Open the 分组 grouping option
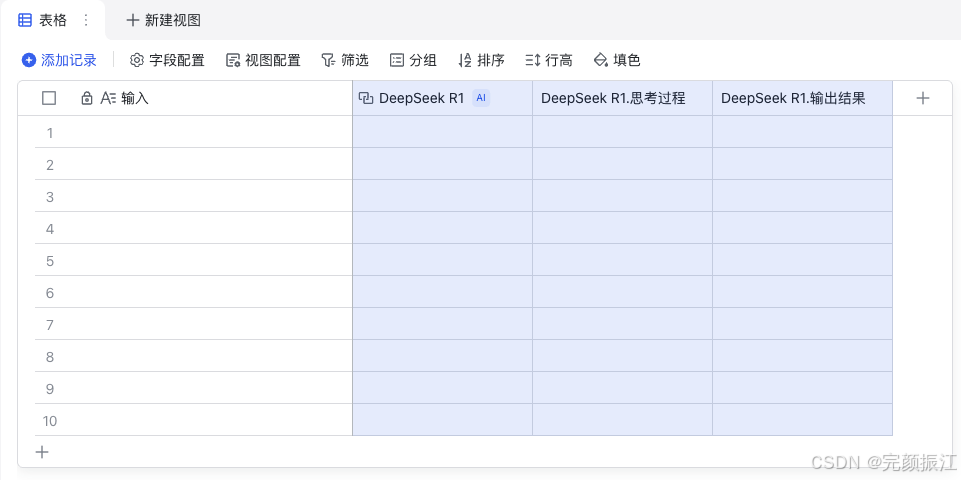The image size is (961, 480). (414, 60)
